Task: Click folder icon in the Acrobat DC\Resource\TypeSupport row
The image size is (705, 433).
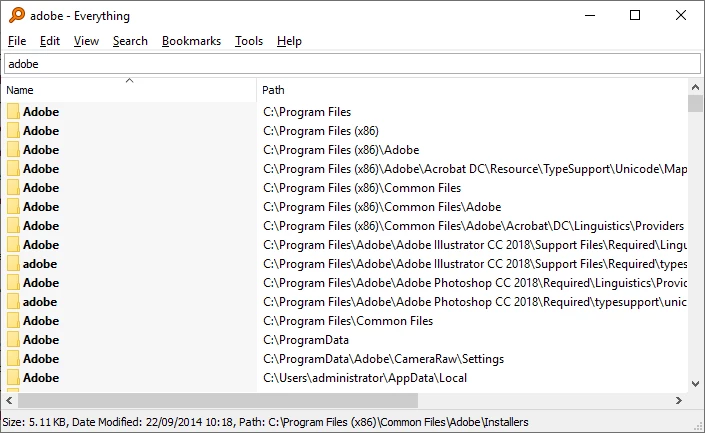Action: 13,169
